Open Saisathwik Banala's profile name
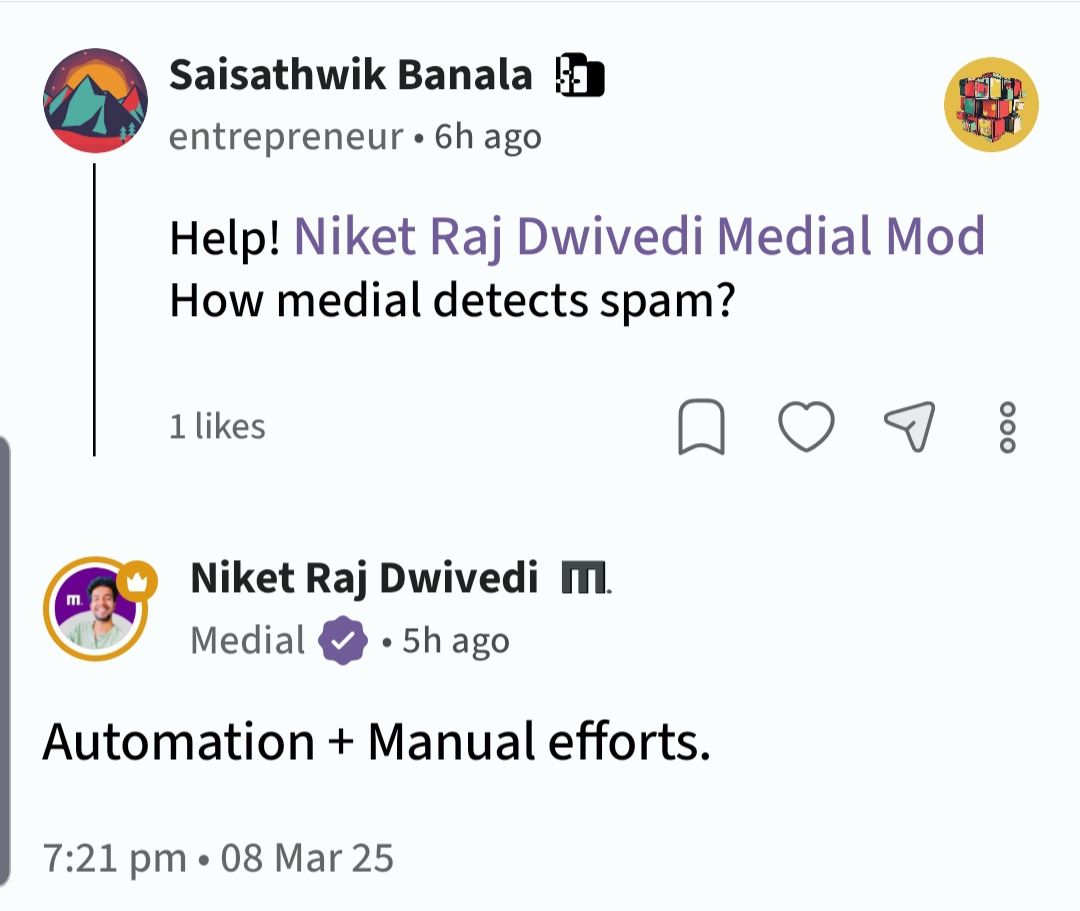Image resolution: width=1080 pixels, height=911 pixels. 350,75
